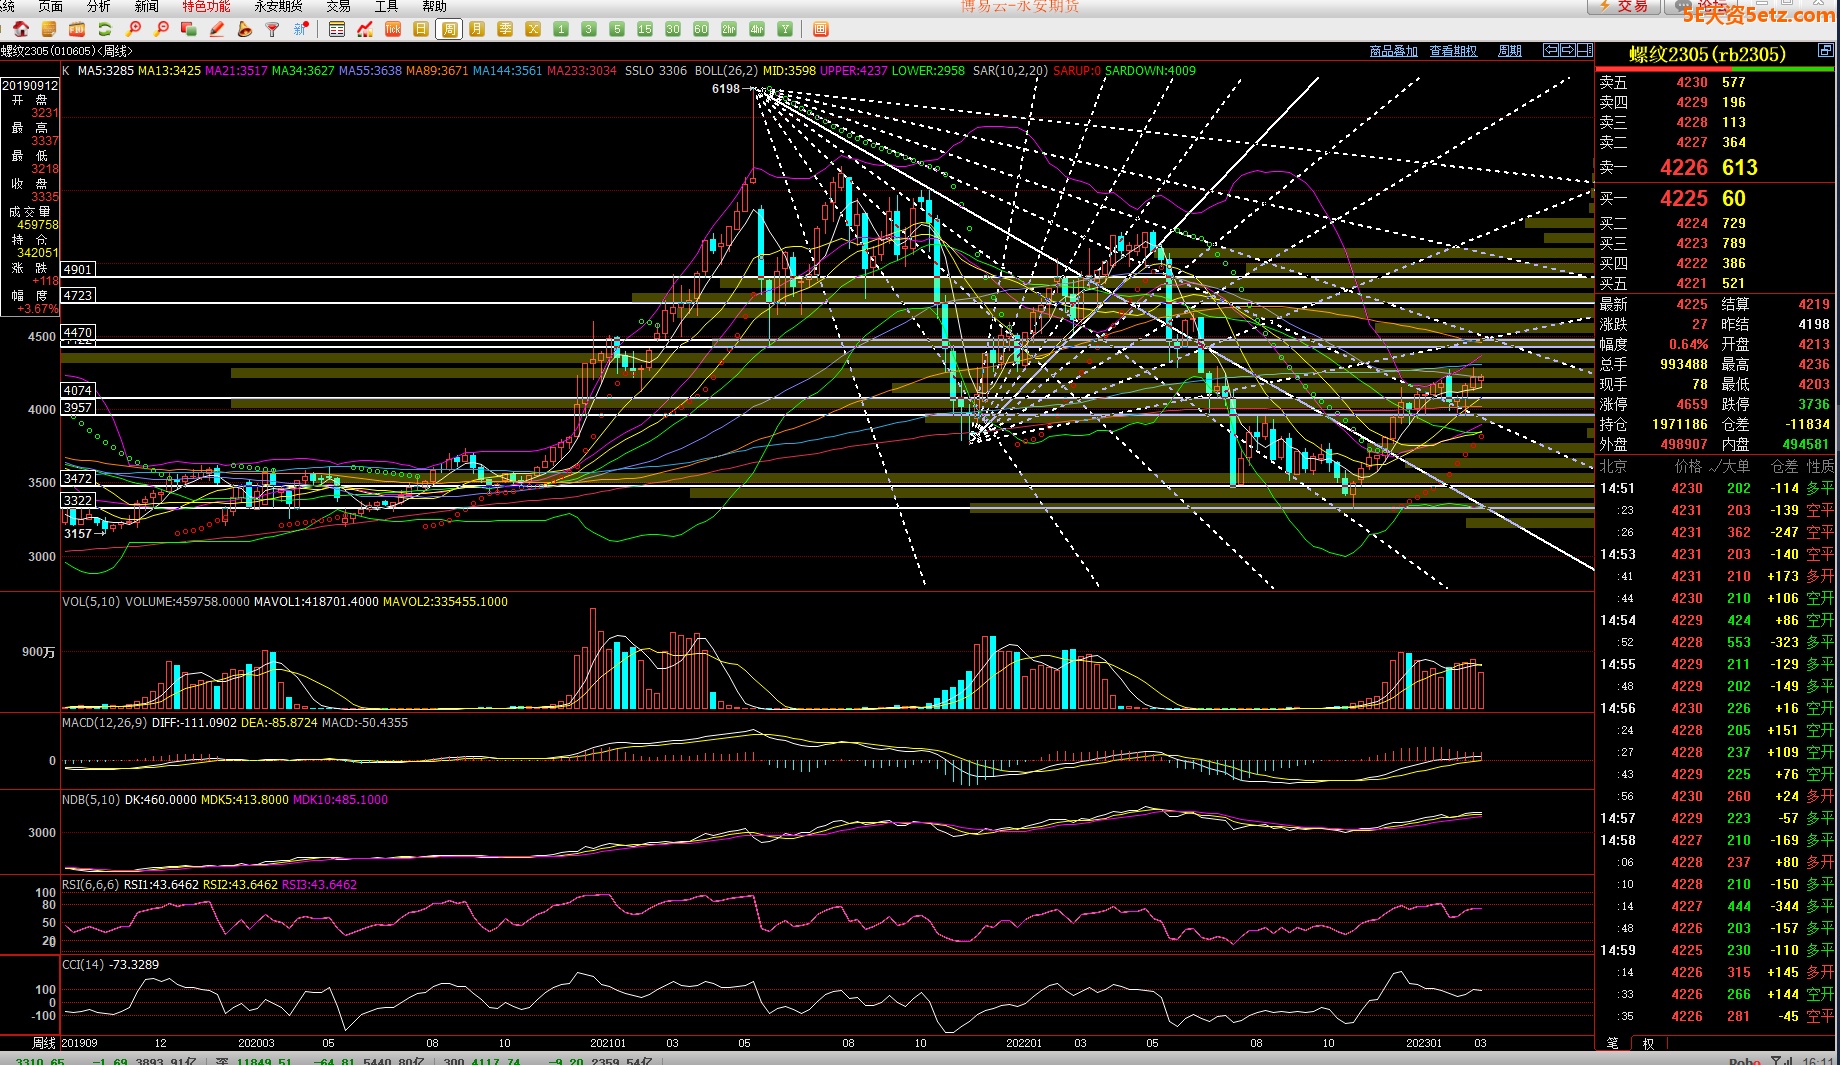Select the 2hr period
1840x1065 pixels.
[729, 29]
